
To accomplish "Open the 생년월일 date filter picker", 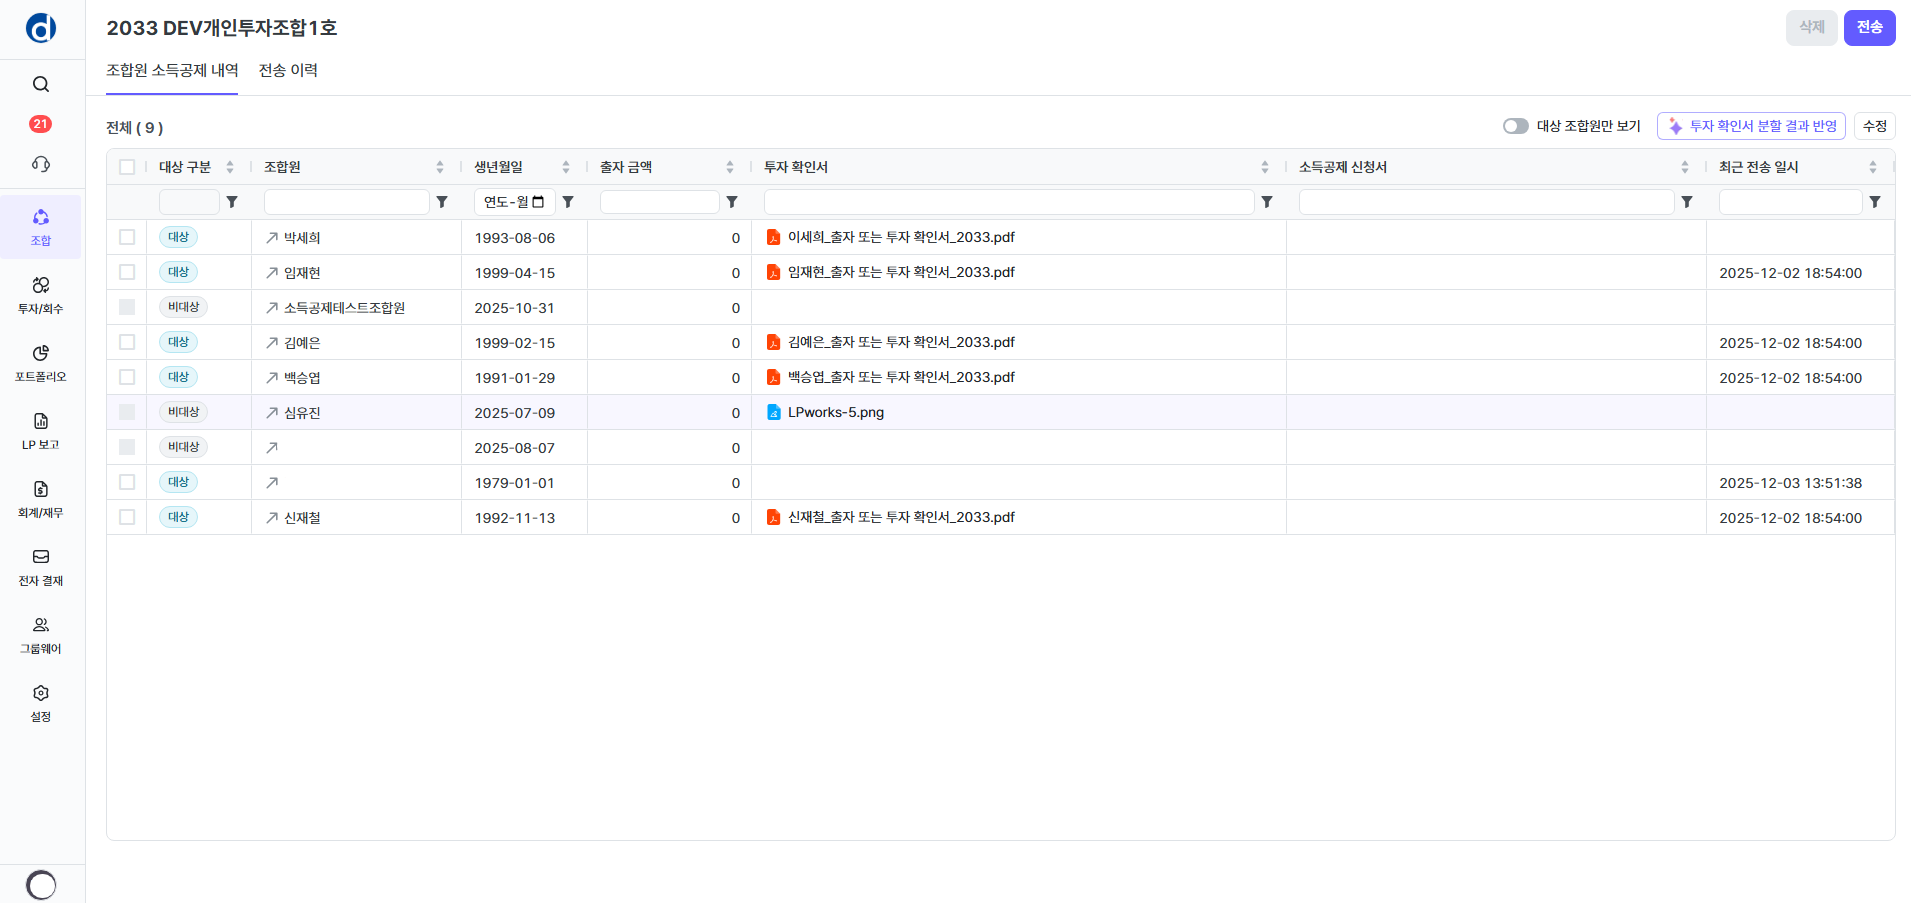I will click(x=538, y=202).
